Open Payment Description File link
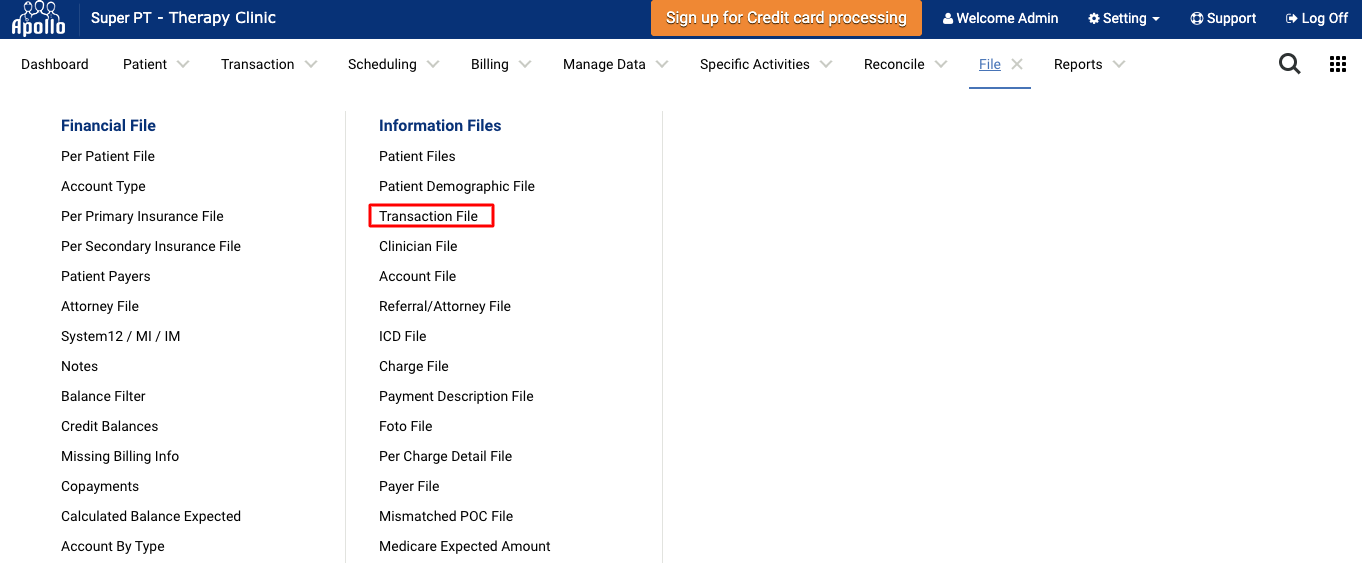Screen dimensions: 1362x563 [x=456, y=396]
